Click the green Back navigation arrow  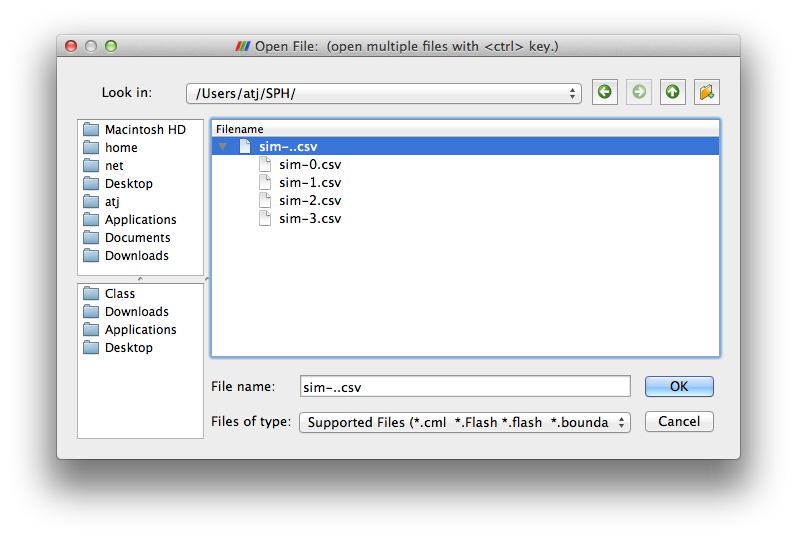click(x=604, y=93)
